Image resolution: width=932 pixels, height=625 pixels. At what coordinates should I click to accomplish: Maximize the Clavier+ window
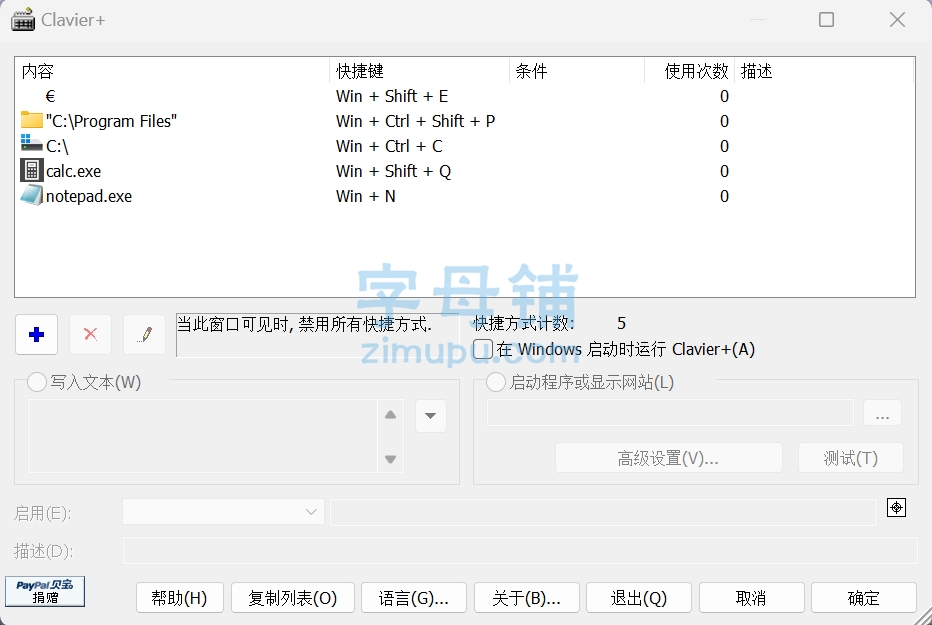point(826,20)
